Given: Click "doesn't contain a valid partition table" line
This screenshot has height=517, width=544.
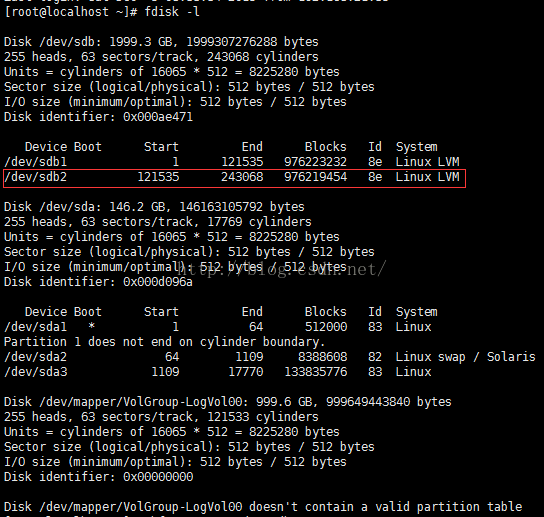Looking at the screenshot, I should 263,507.
